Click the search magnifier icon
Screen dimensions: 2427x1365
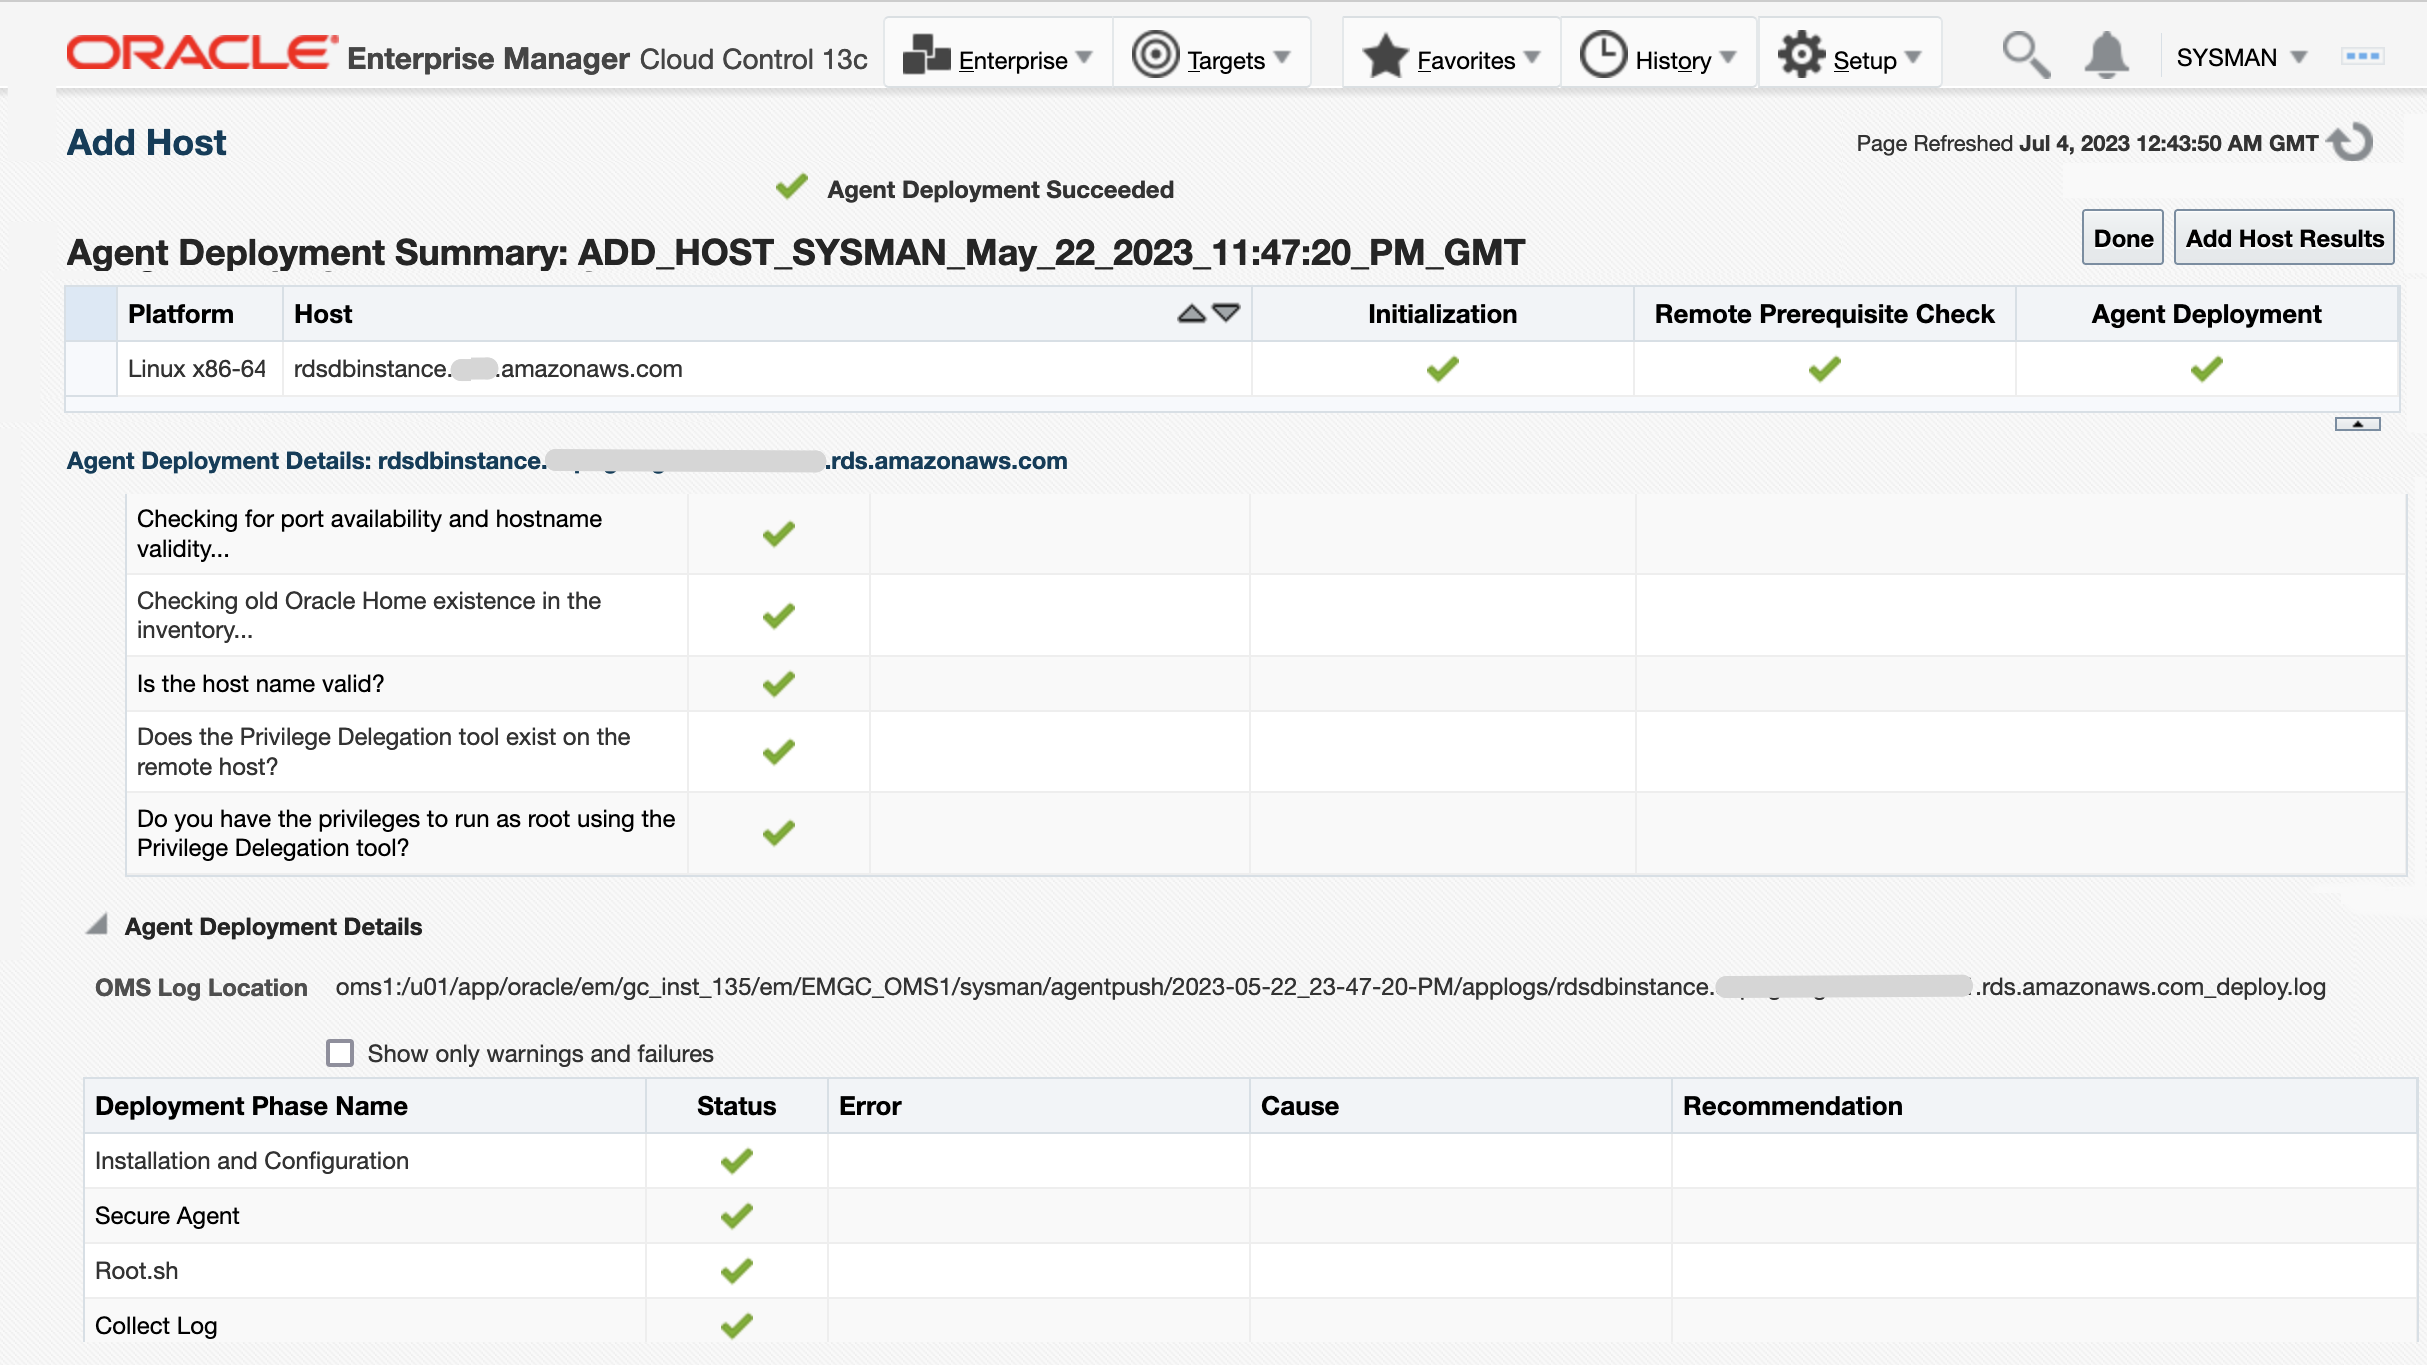(2025, 56)
